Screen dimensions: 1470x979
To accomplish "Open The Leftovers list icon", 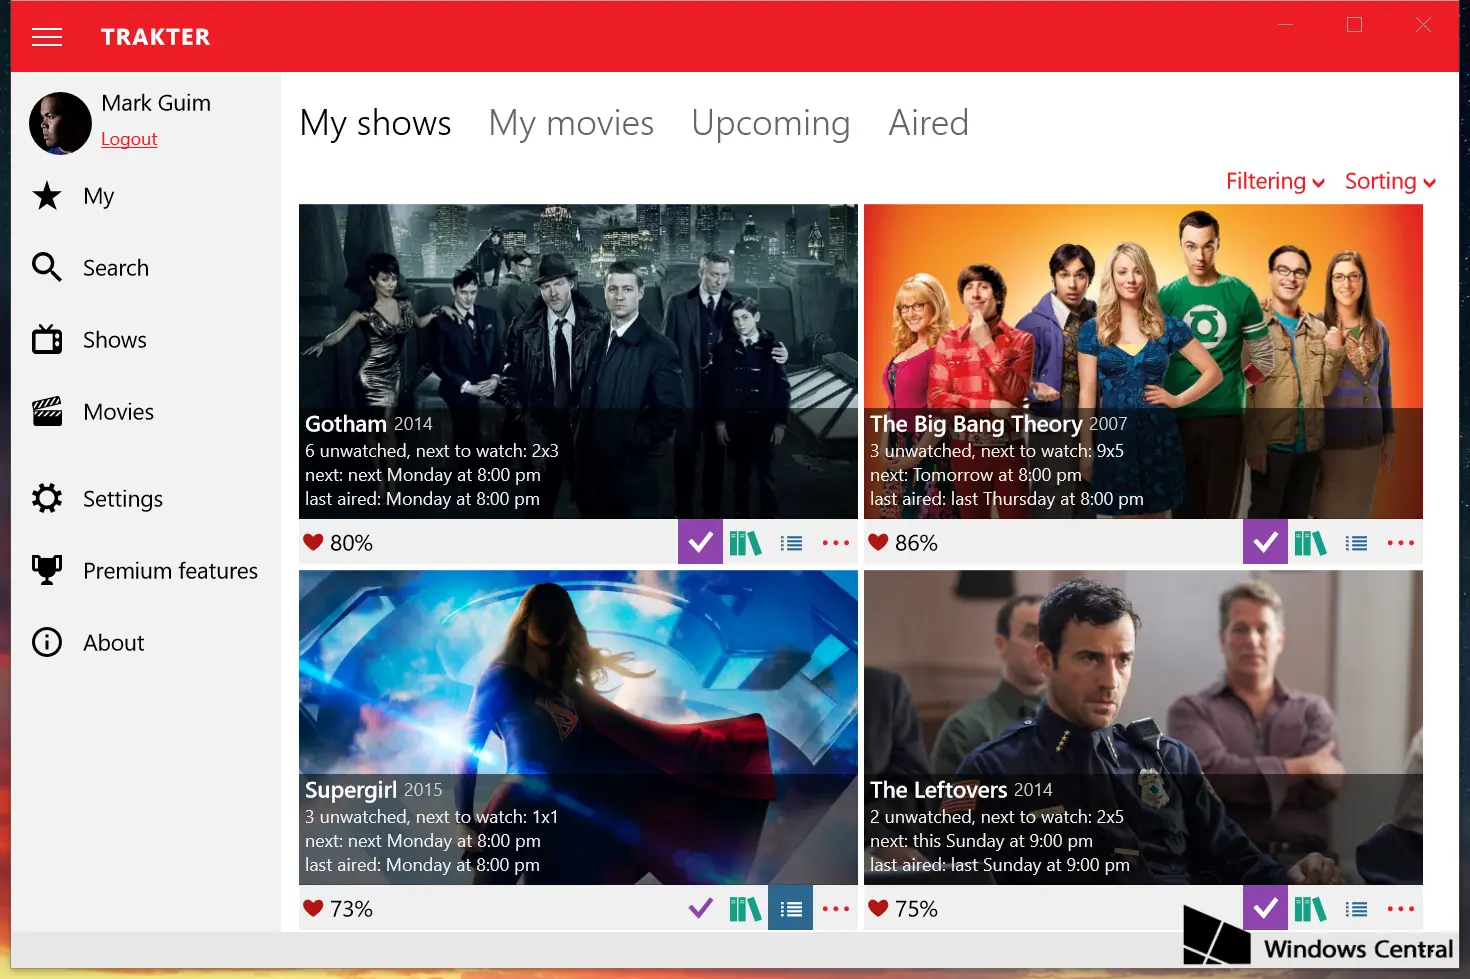I will (x=1356, y=909).
